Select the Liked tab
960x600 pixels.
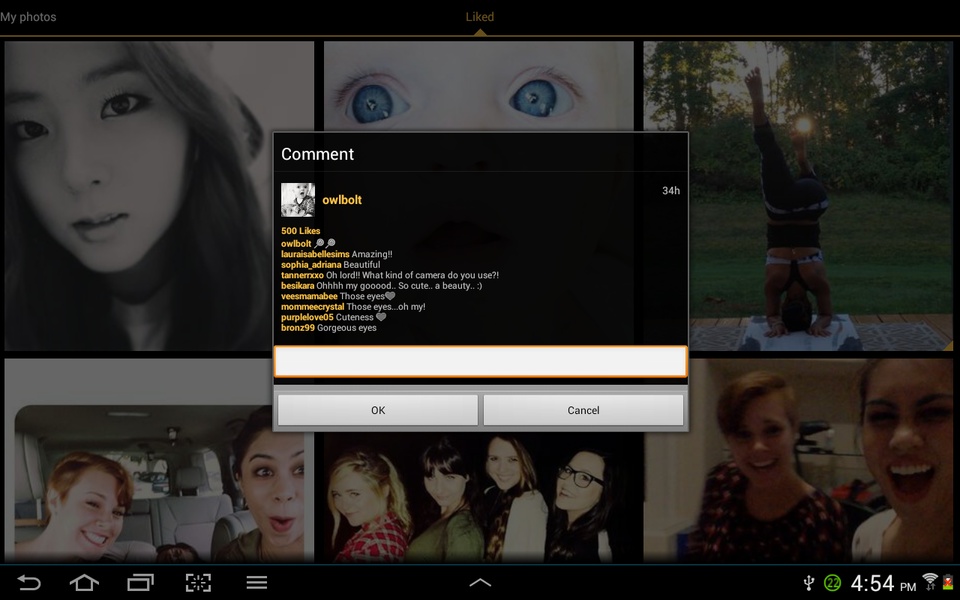point(480,17)
